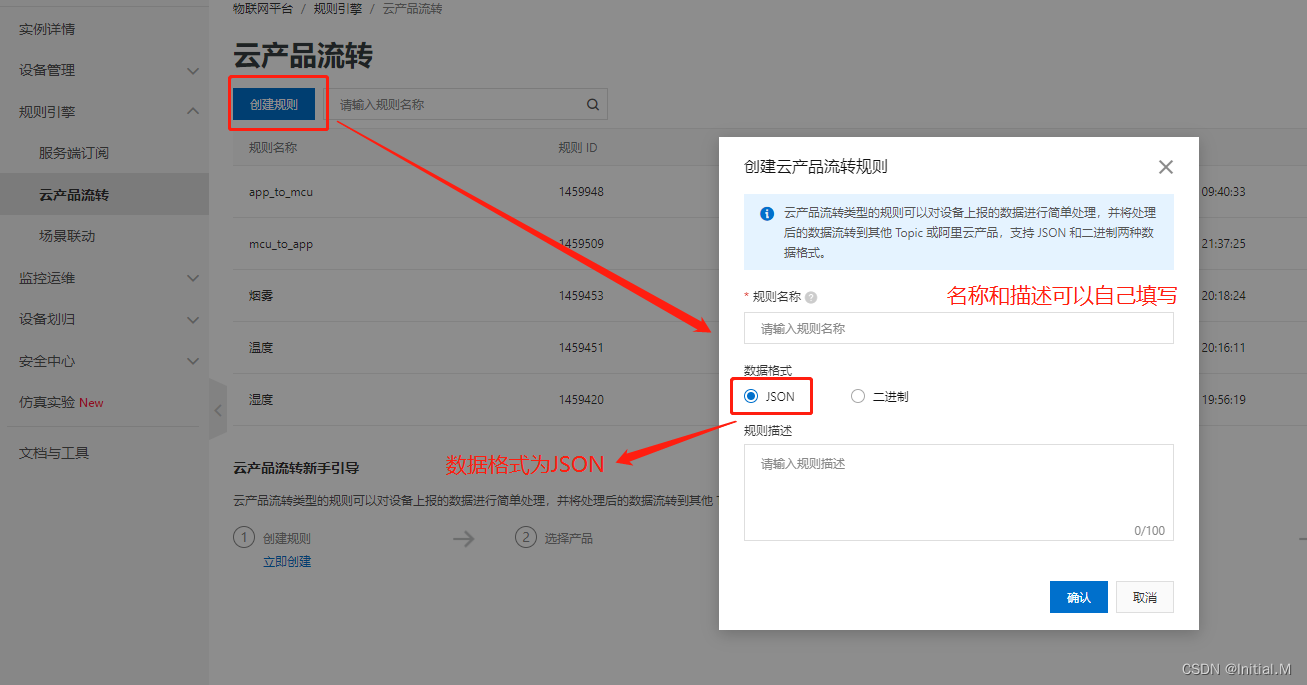Click the rule name input field
This screenshot has width=1307, height=685.
coord(958,328)
